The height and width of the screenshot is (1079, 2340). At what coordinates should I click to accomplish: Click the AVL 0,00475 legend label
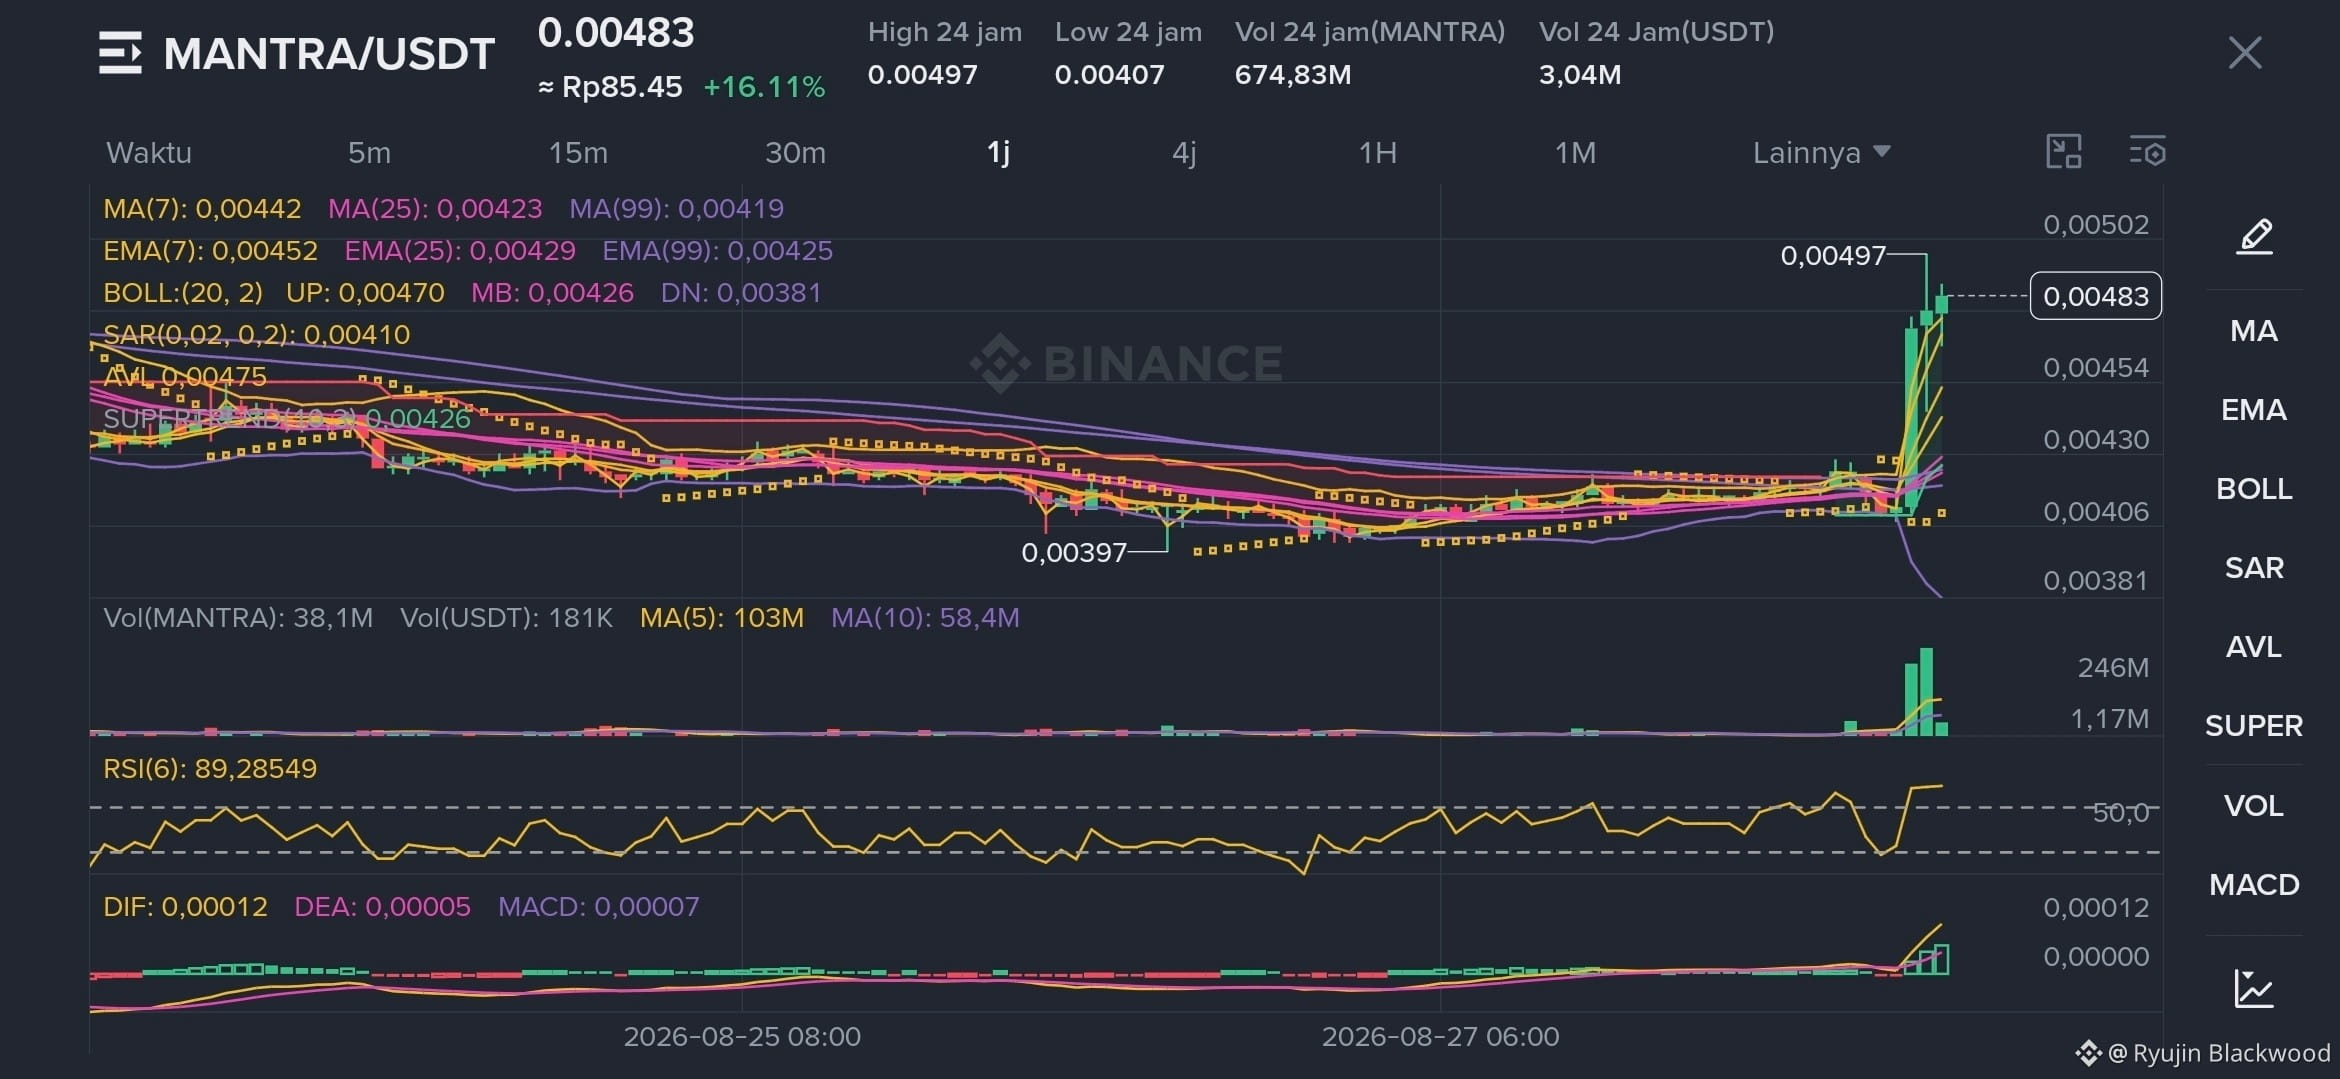185,377
